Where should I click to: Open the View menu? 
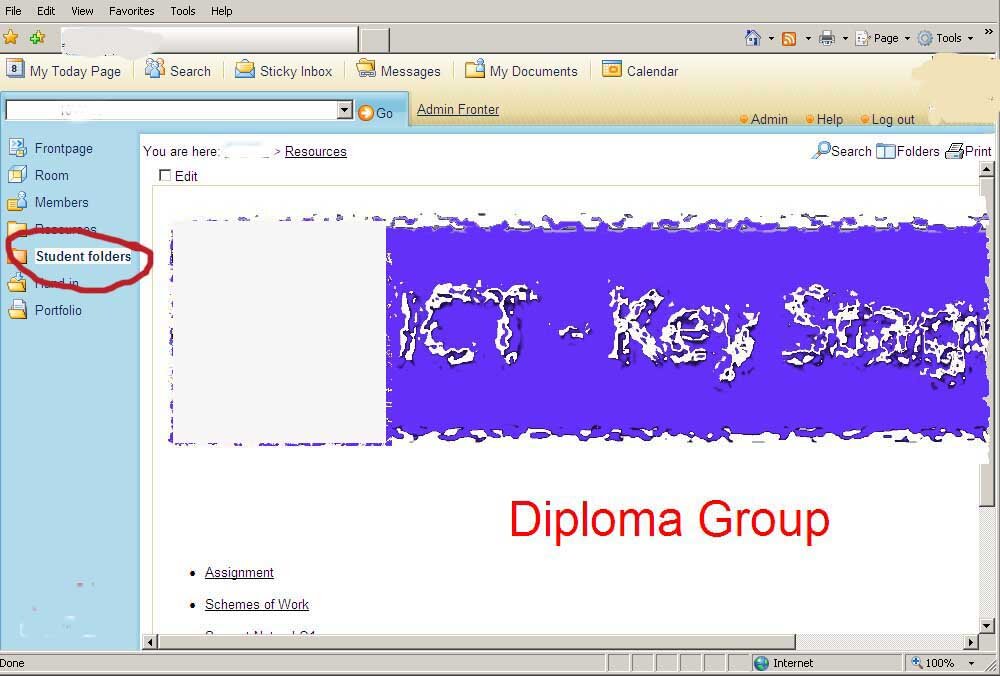coord(82,11)
